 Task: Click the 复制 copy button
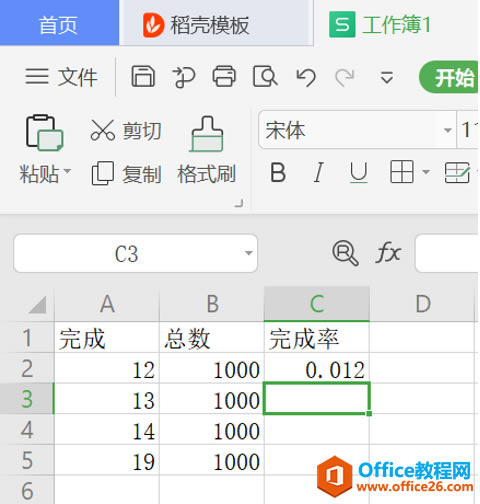tap(127, 174)
